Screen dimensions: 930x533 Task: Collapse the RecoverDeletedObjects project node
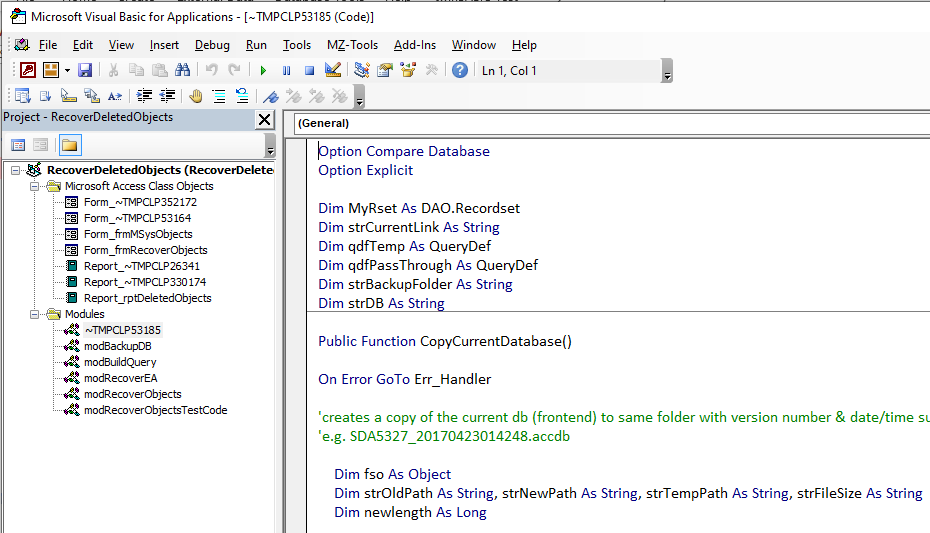coord(15,170)
